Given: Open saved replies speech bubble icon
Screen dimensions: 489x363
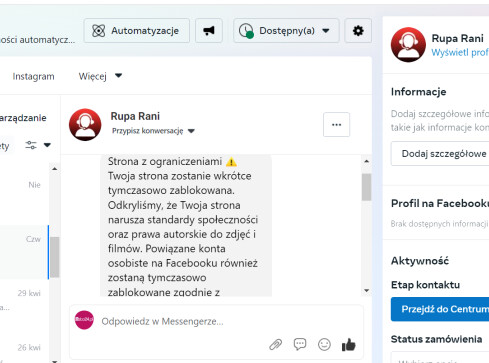Looking at the screenshot, I should (x=300, y=344).
